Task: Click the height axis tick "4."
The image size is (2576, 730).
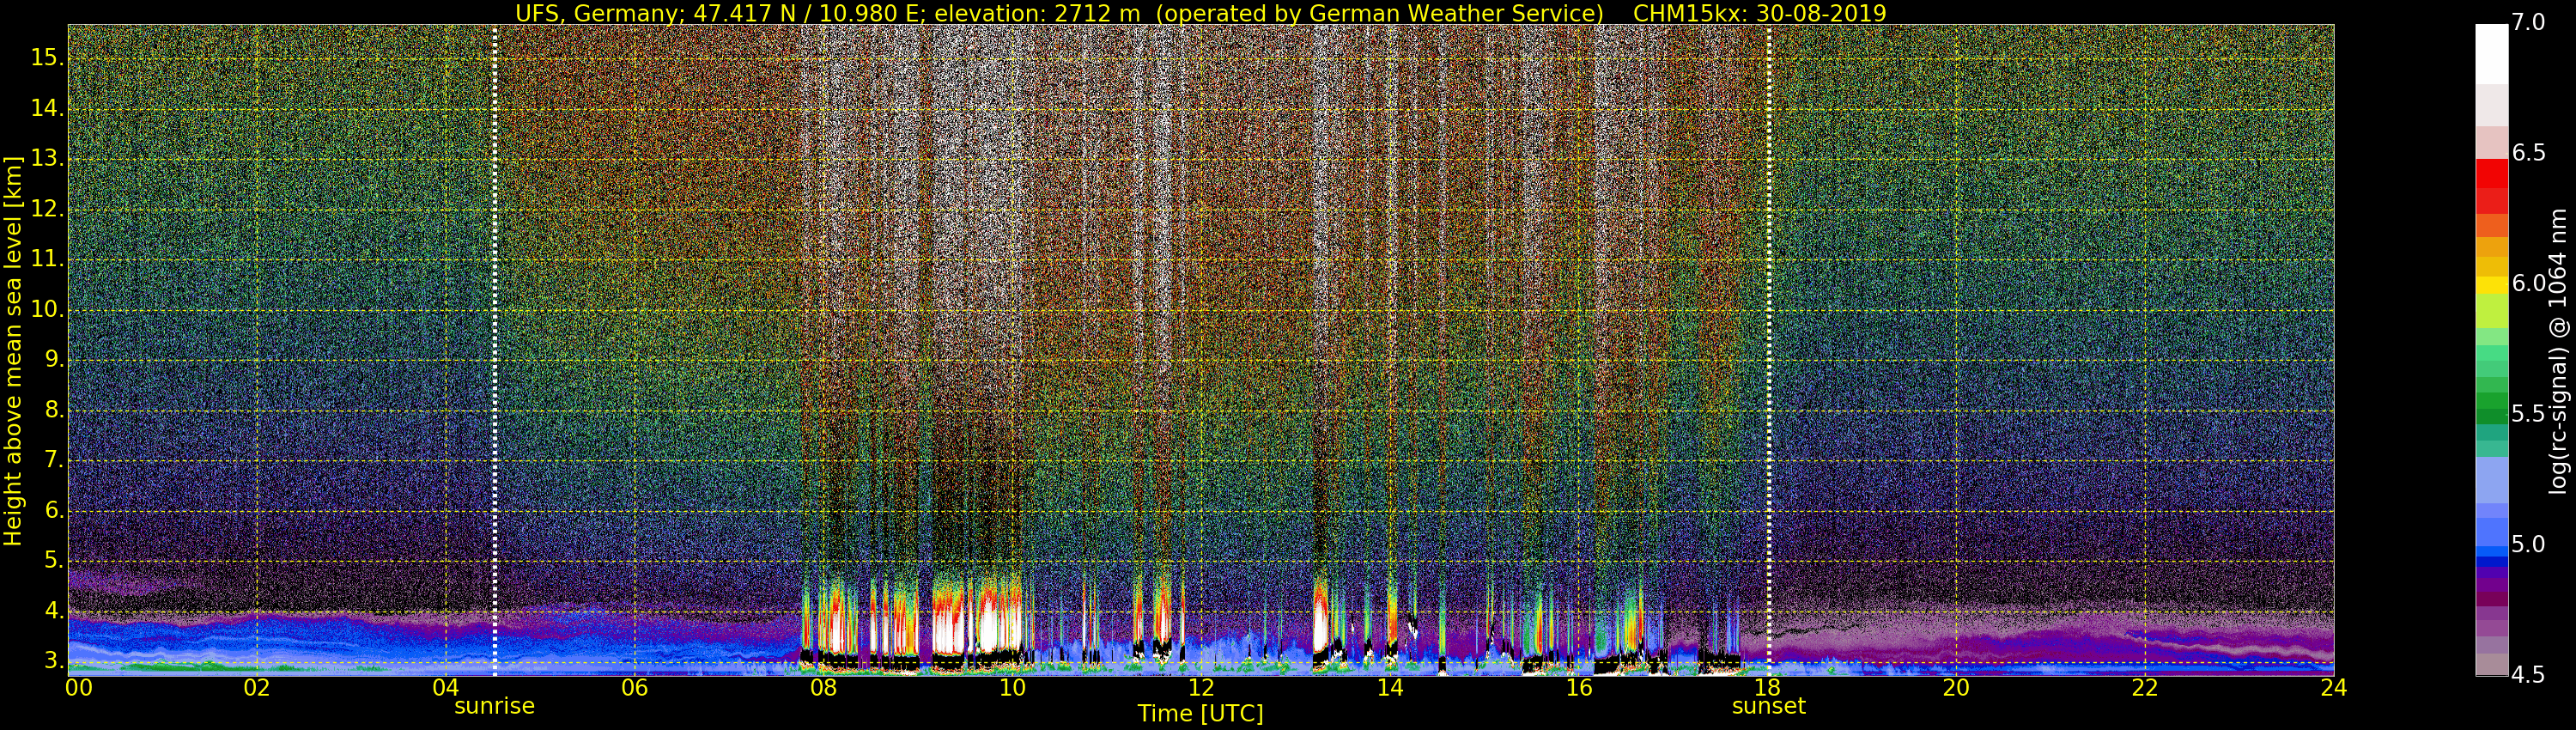Action: click(54, 611)
